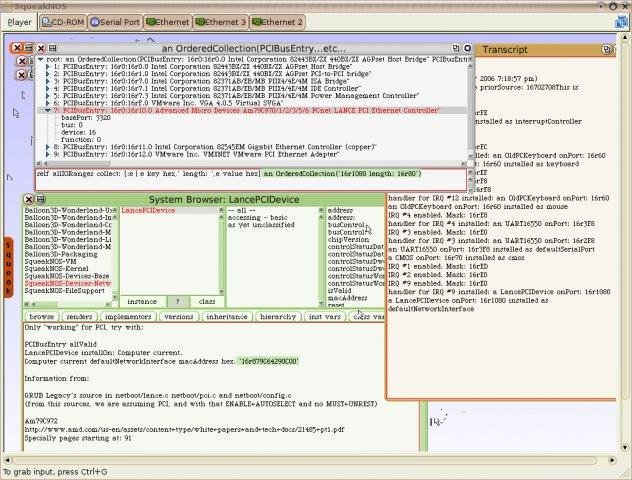Screen dimensions: 632x480
Task: Toggle the Ethernet 2 device button
Action: 277,22
